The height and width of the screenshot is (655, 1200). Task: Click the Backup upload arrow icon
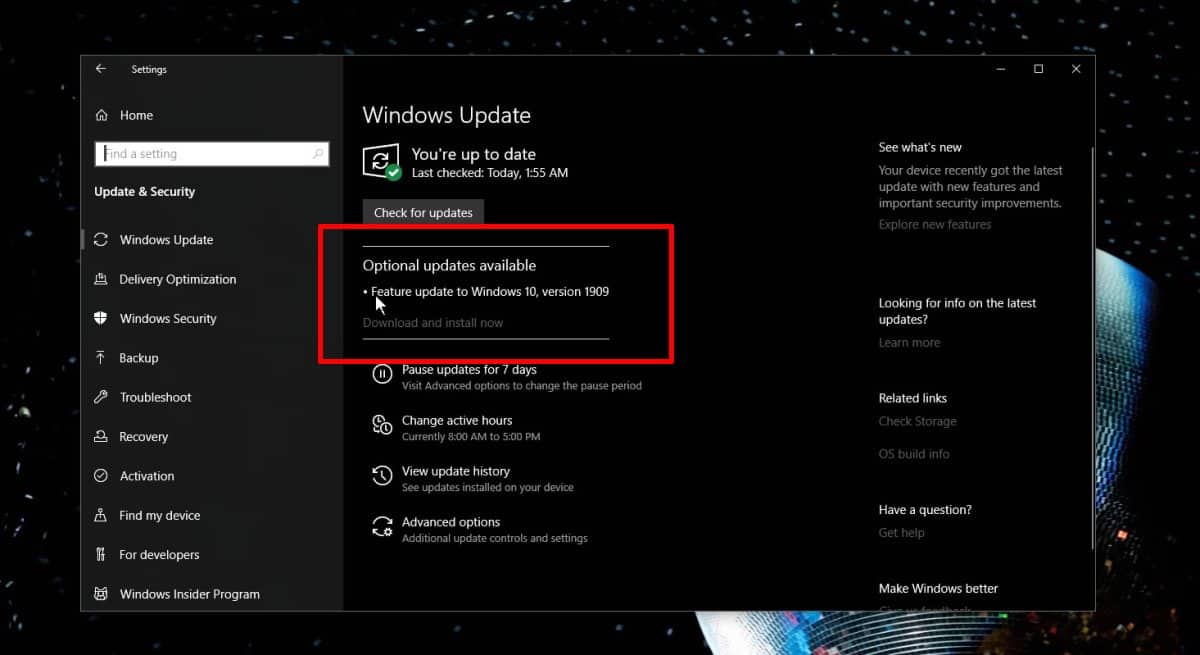tap(101, 358)
